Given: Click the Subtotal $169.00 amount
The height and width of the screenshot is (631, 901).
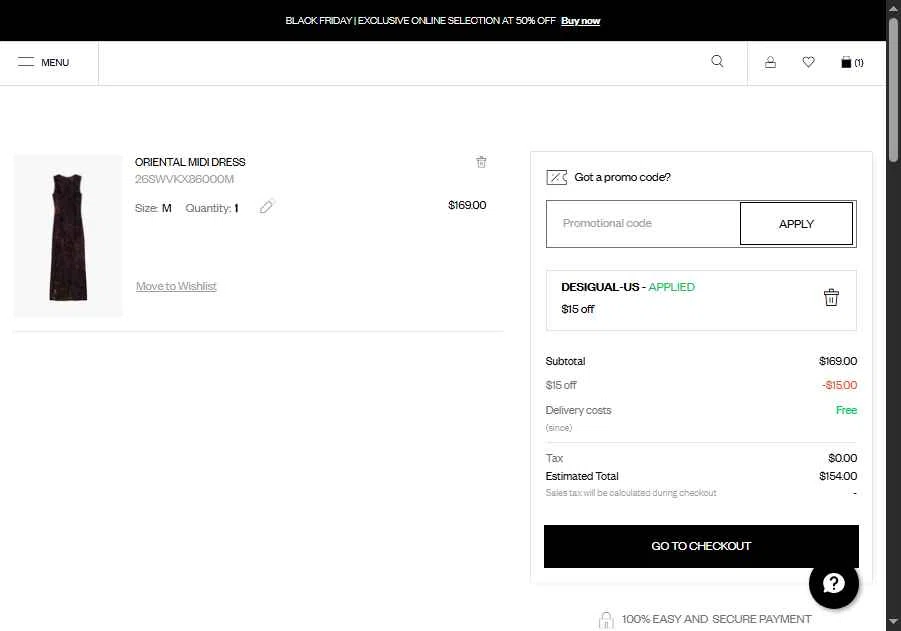Looking at the screenshot, I should 838,361.
